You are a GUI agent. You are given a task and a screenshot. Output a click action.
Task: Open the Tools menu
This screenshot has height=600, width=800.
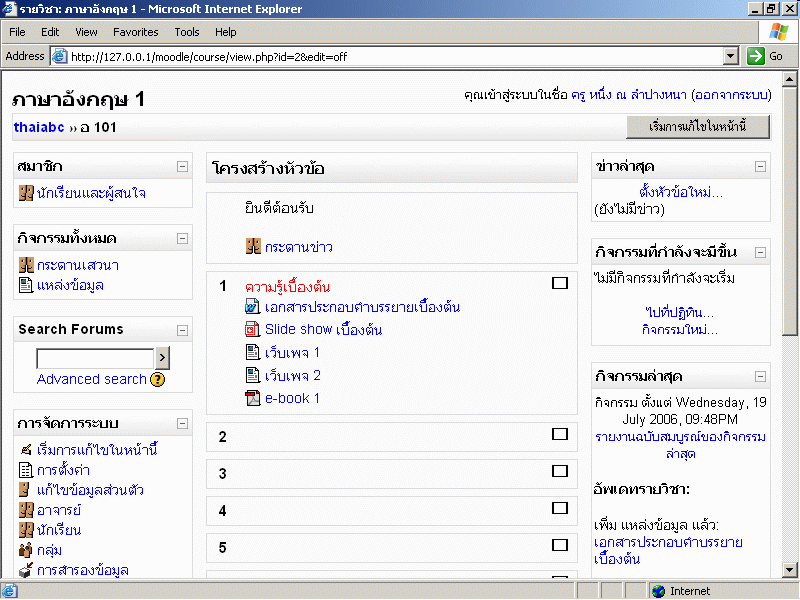tap(187, 32)
